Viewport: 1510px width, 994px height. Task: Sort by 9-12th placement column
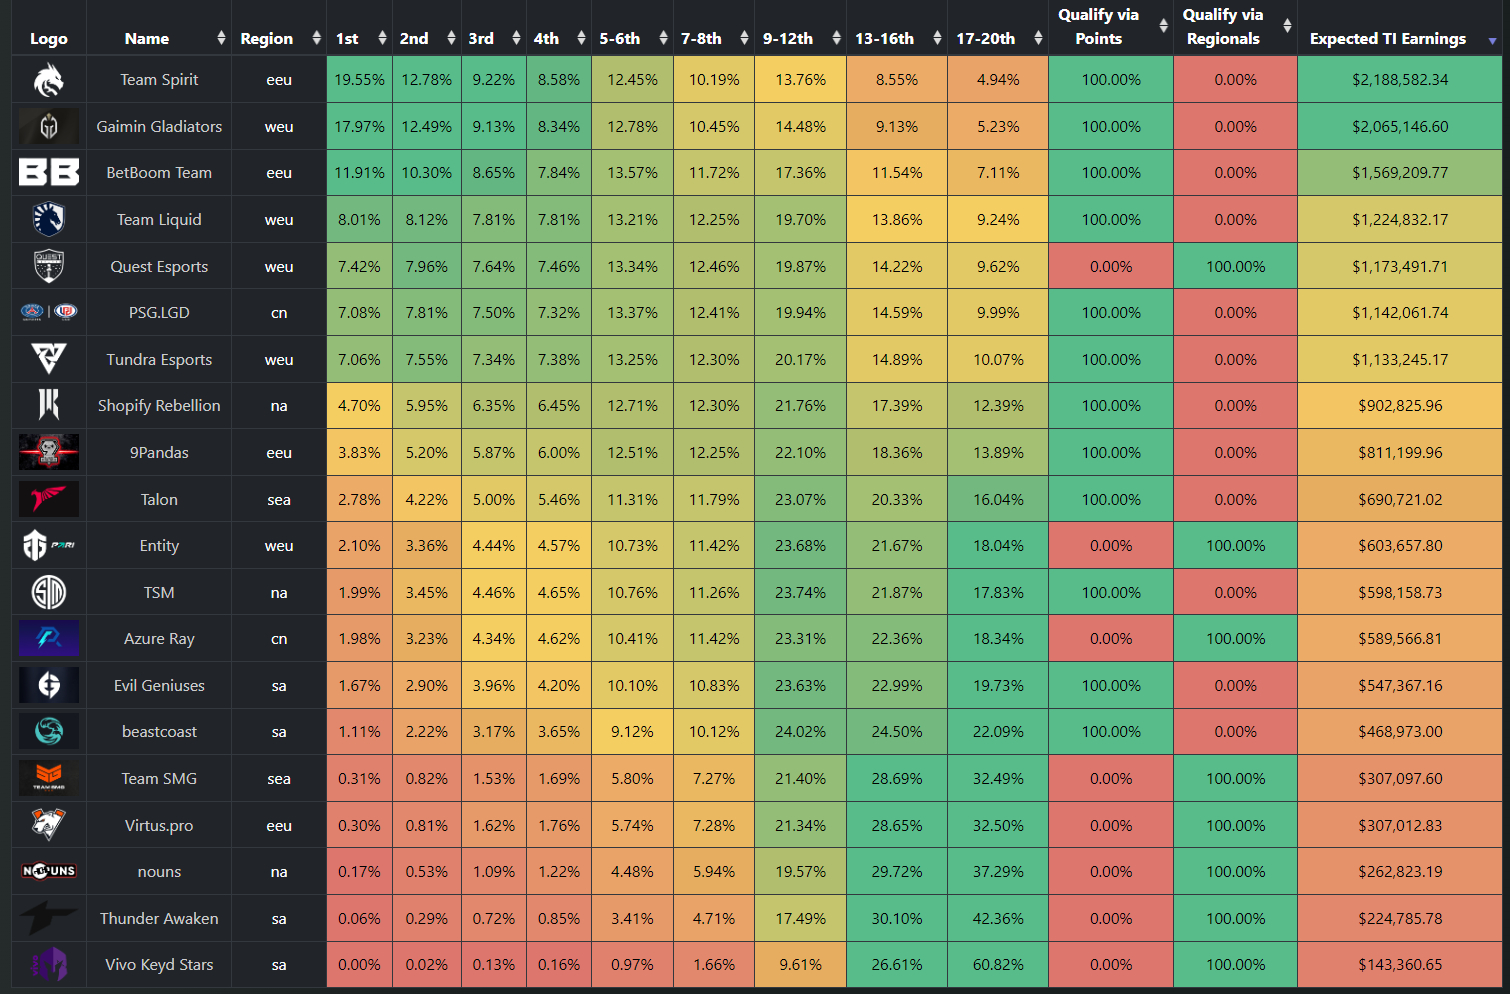[x=834, y=38]
